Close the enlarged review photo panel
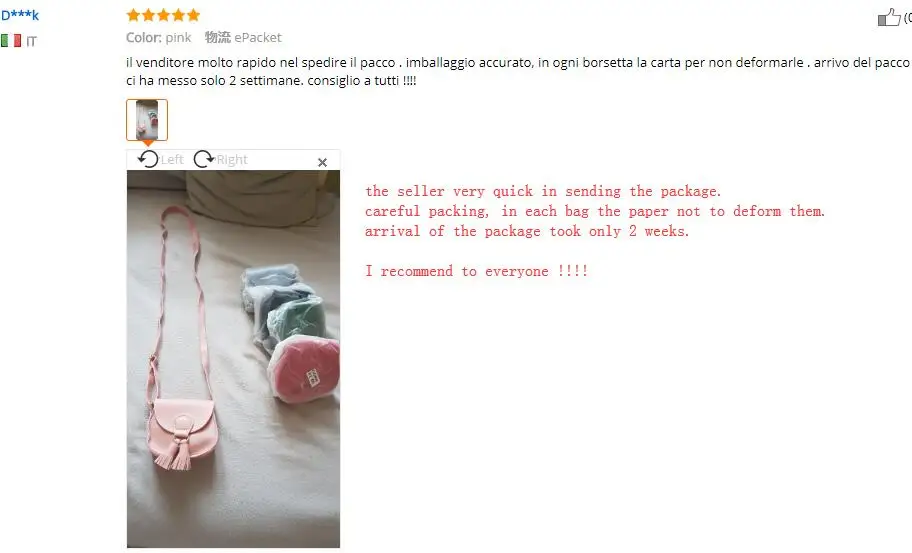The height and width of the screenshot is (553, 912). click(322, 162)
